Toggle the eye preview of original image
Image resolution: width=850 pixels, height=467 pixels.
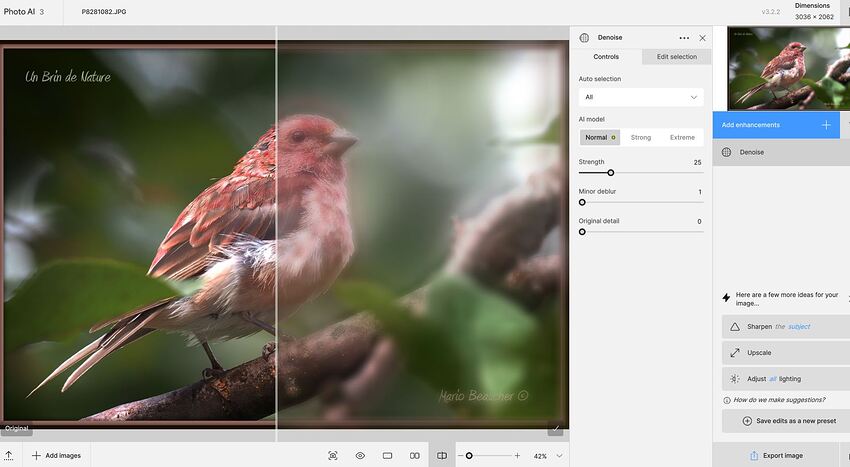coord(360,455)
